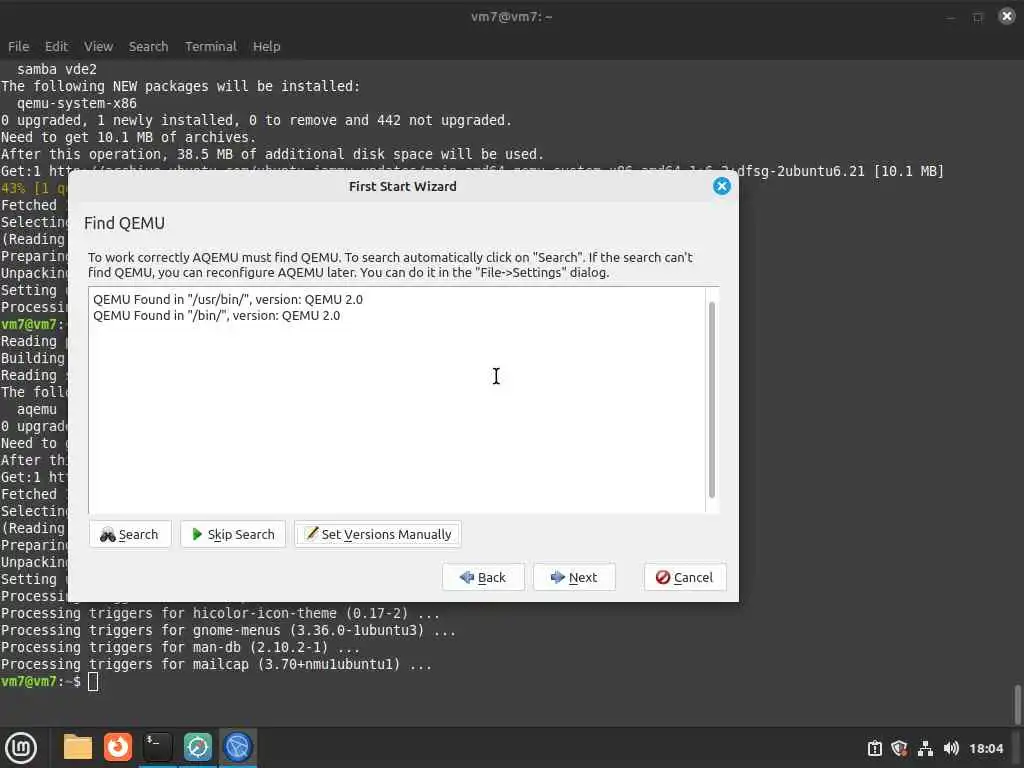Click terminal line 'qemu-system-x86'
Screen dimensions: 1024x768
(76, 103)
